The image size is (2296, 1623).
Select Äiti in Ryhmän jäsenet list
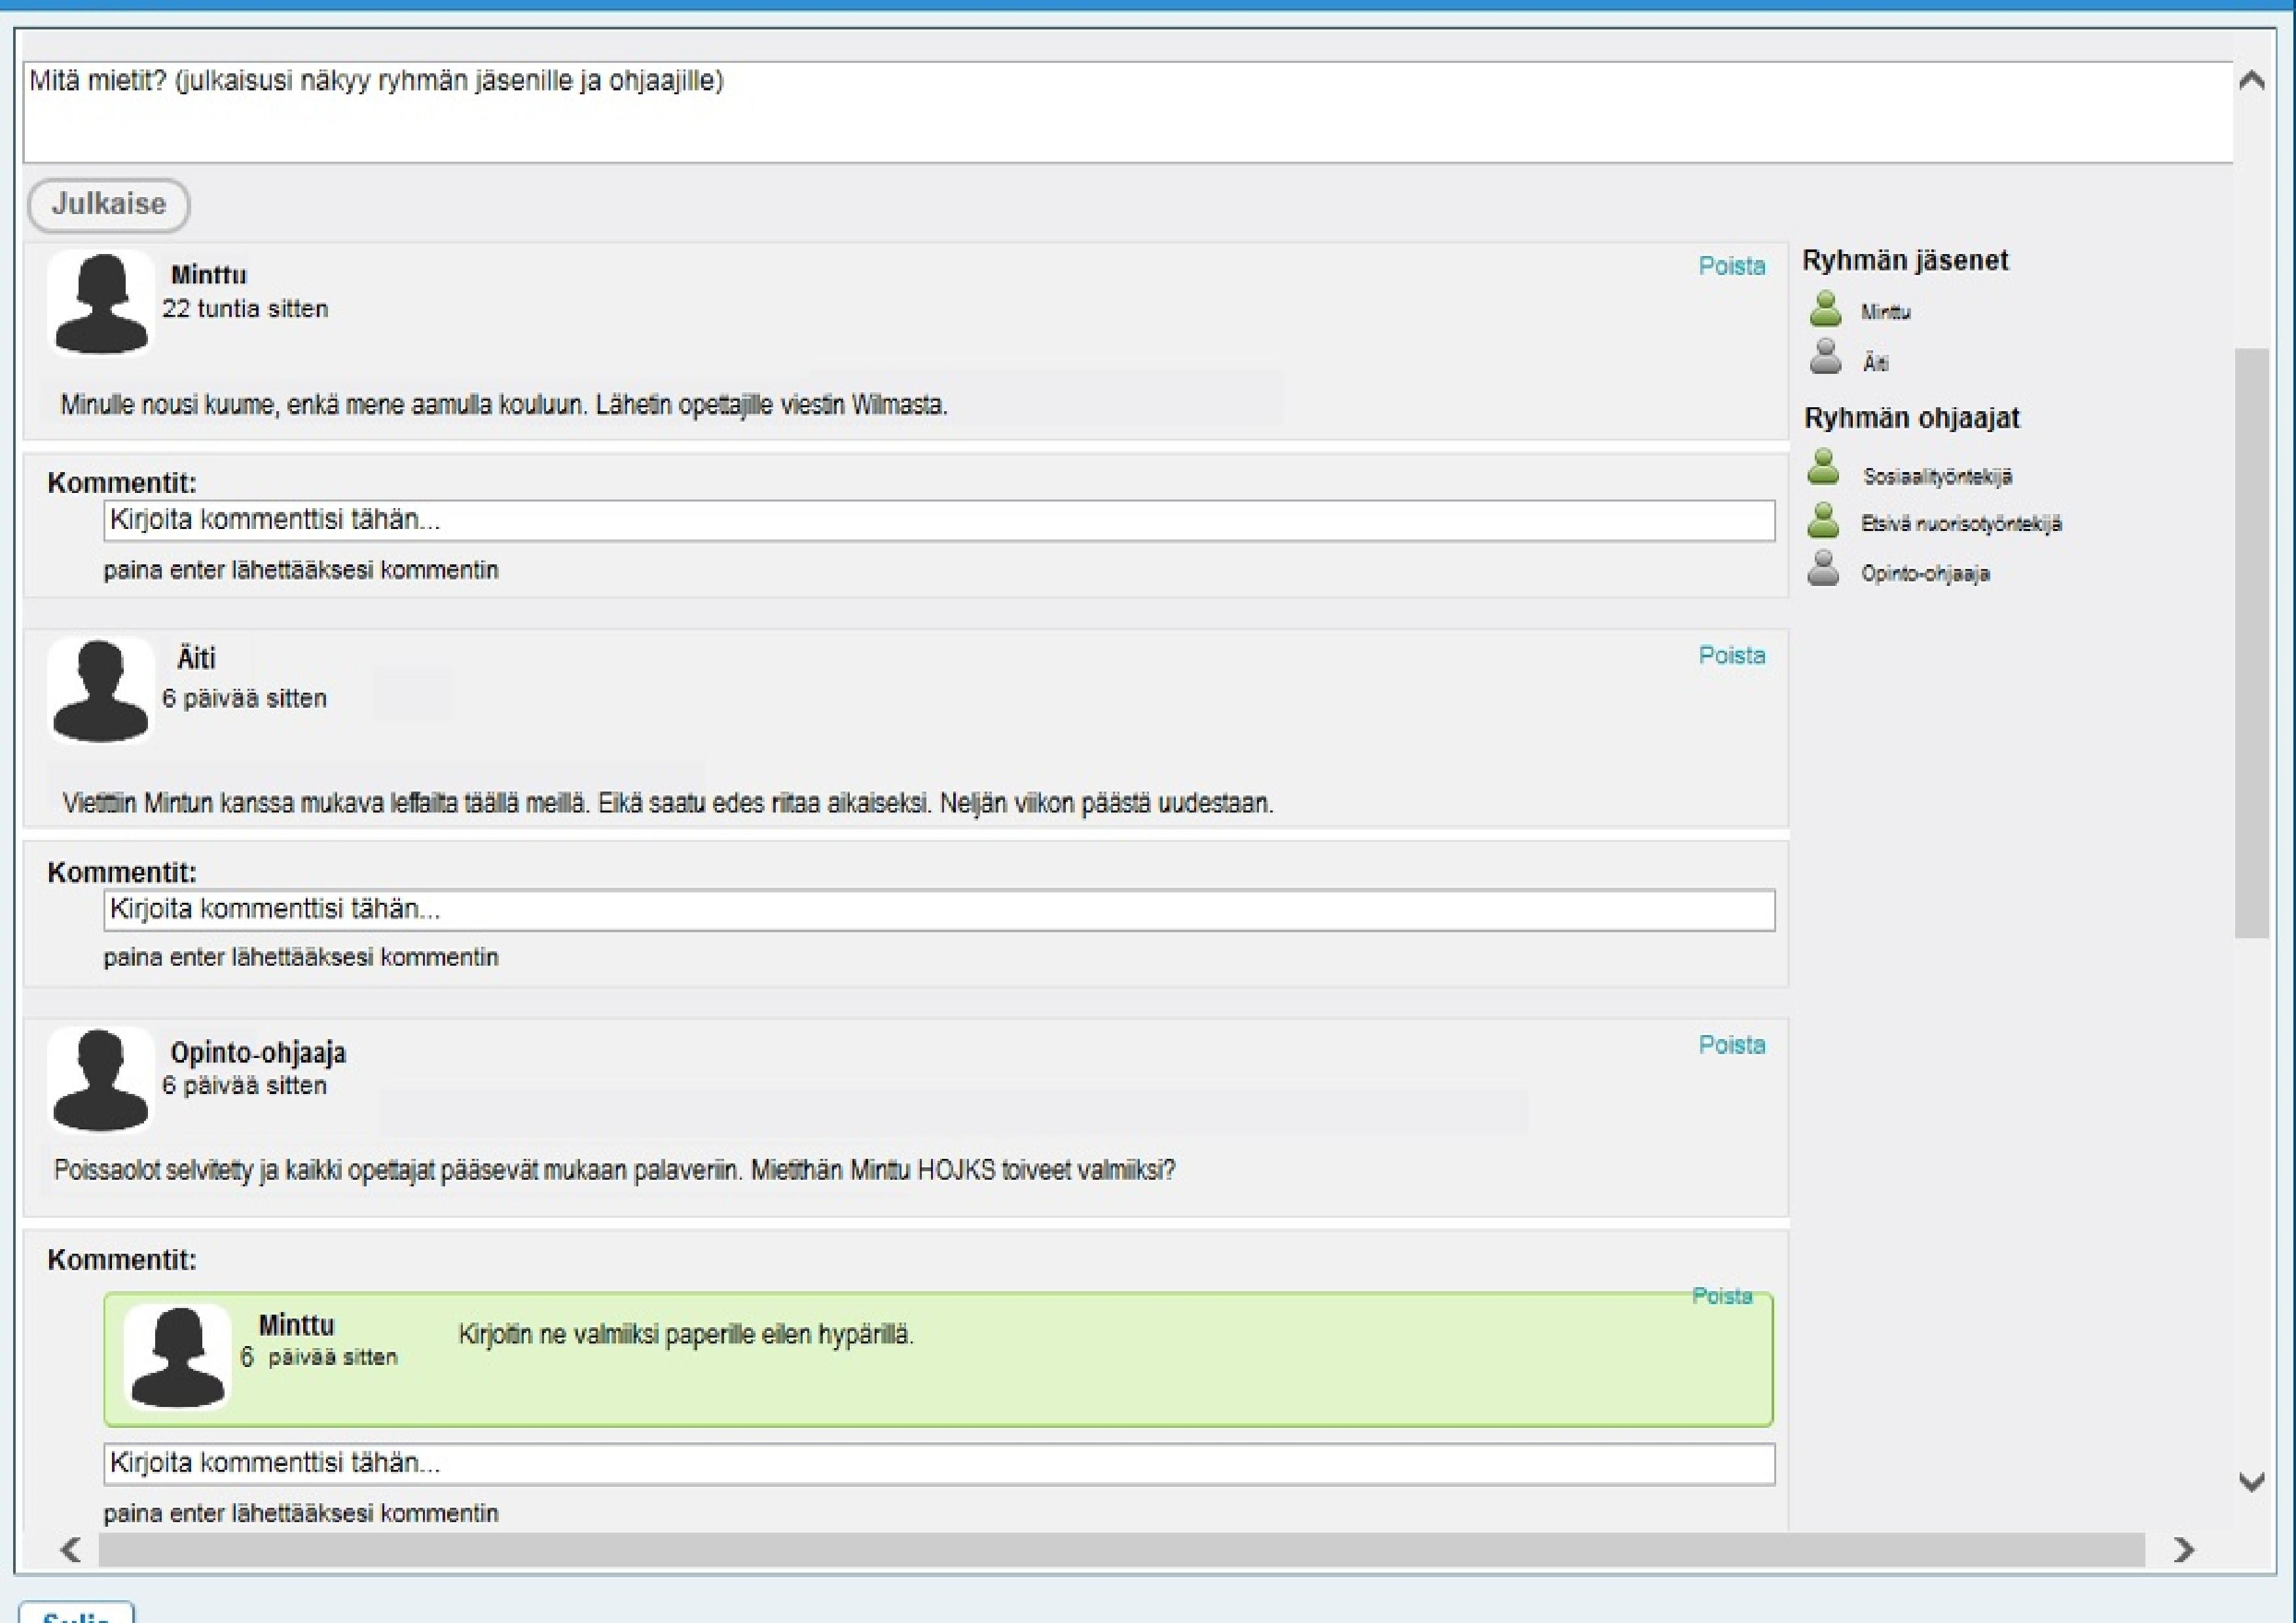click(1875, 363)
